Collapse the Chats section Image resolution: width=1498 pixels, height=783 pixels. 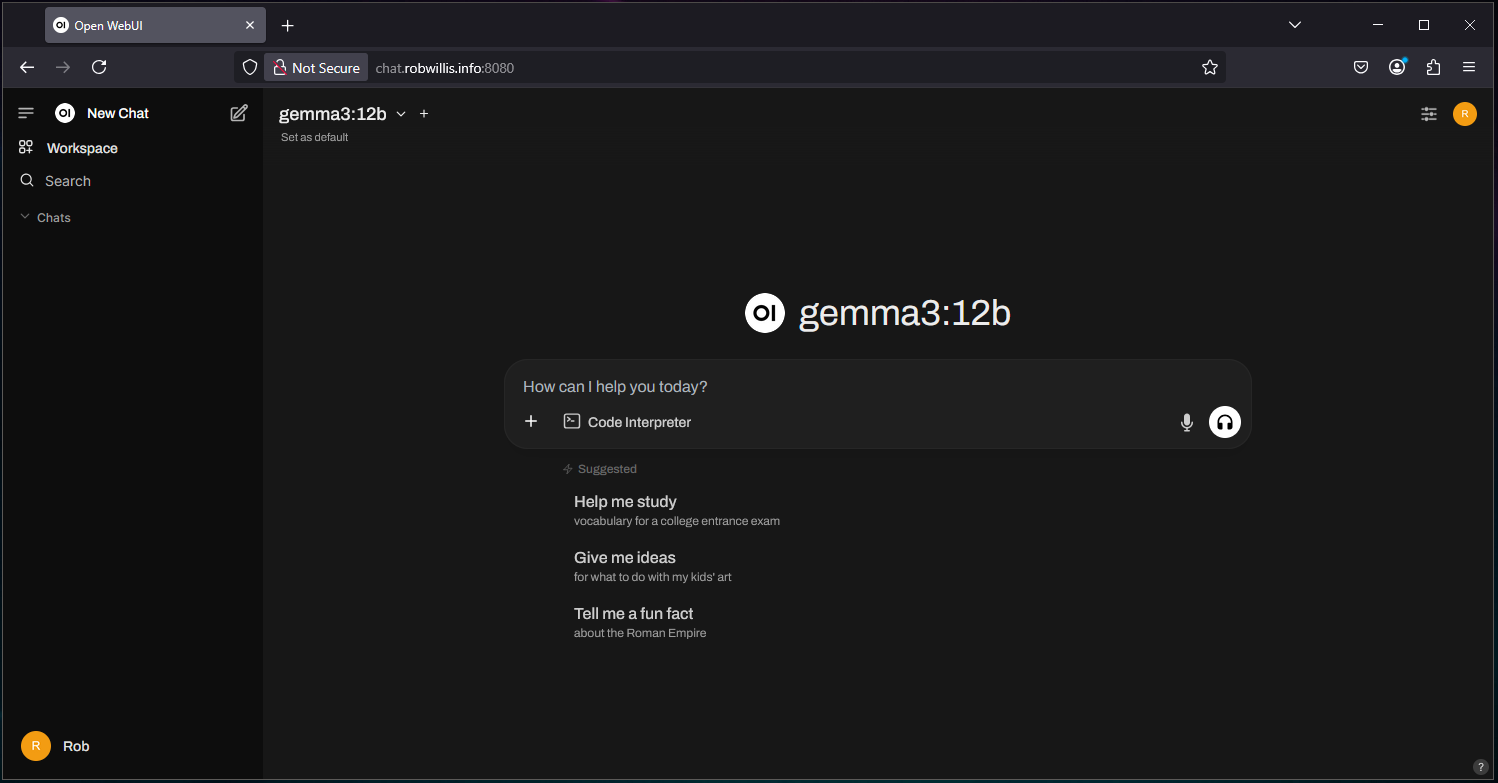(46, 217)
